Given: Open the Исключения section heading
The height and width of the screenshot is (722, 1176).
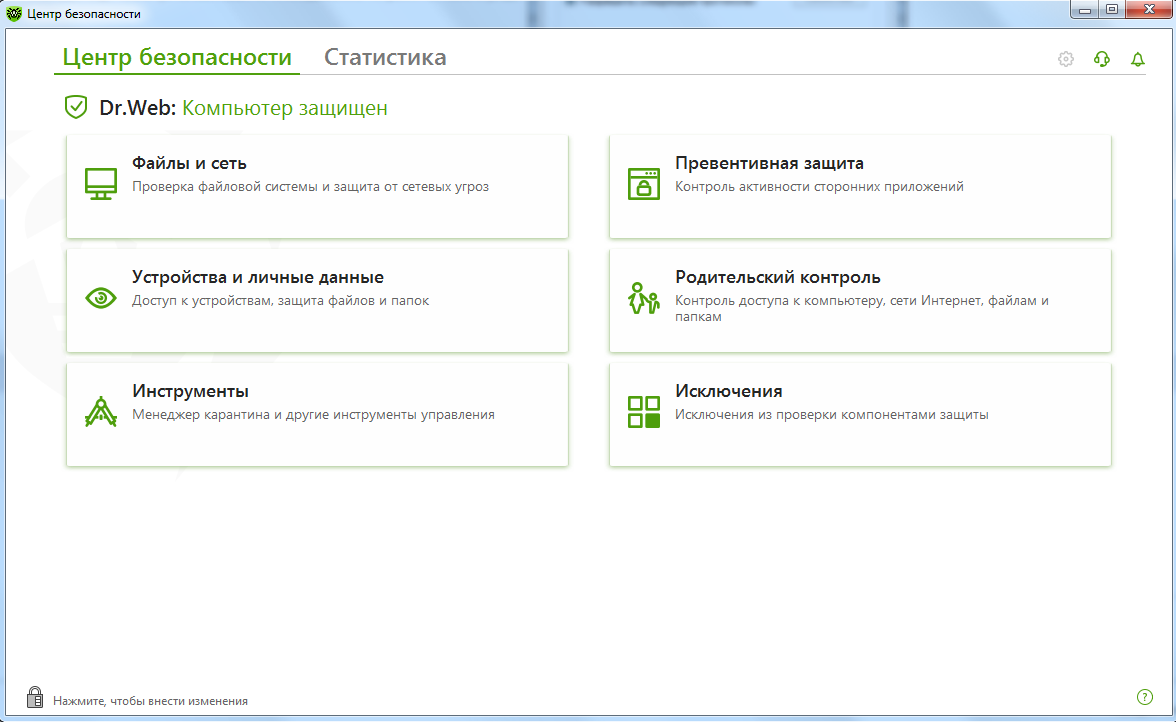Looking at the screenshot, I should (728, 391).
